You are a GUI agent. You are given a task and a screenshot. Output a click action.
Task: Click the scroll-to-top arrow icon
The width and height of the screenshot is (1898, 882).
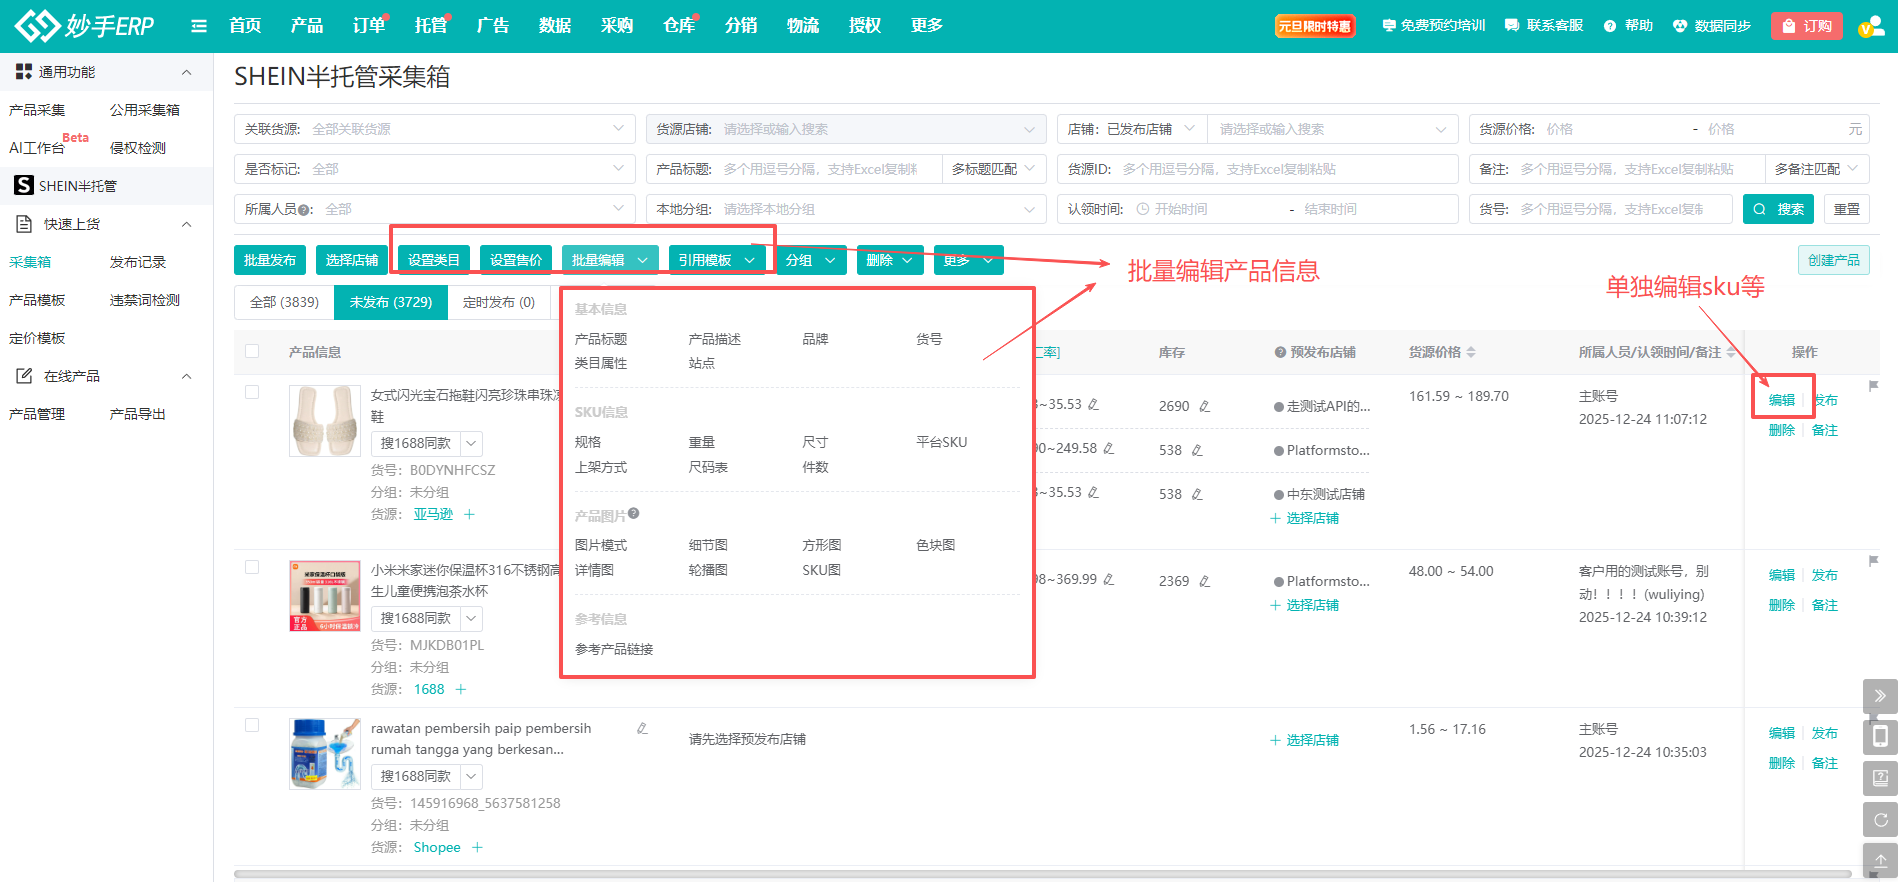pyautogui.click(x=1880, y=860)
